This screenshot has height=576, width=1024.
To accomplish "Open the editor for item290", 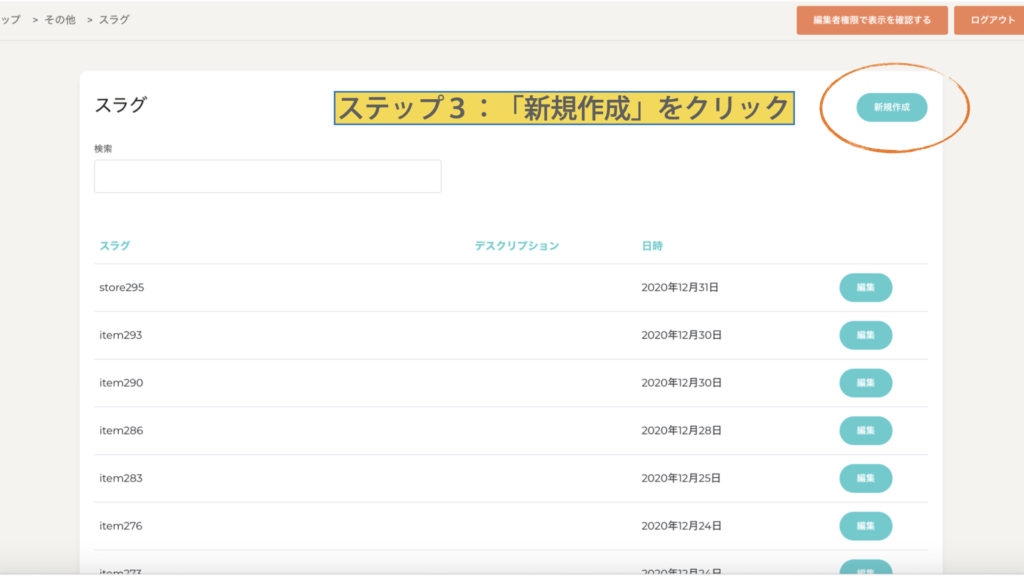I will [x=865, y=383].
